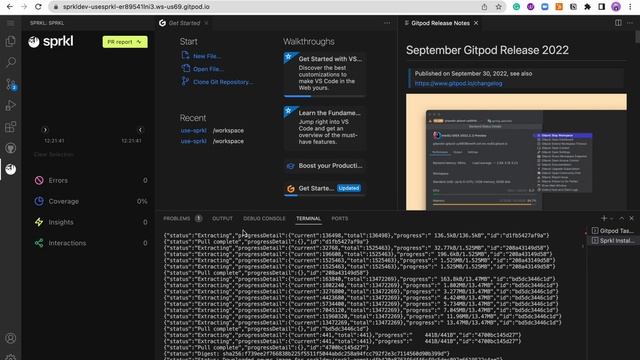The width and height of the screenshot is (640, 360).
Task: Open the Manage gear icon
Action: point(11,357)
